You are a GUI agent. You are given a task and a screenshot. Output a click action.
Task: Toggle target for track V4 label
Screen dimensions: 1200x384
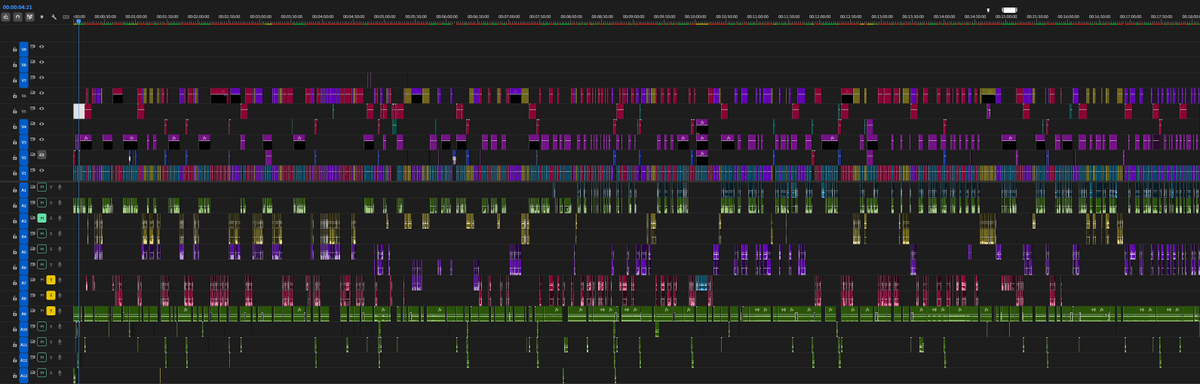[x=23, y=126]
